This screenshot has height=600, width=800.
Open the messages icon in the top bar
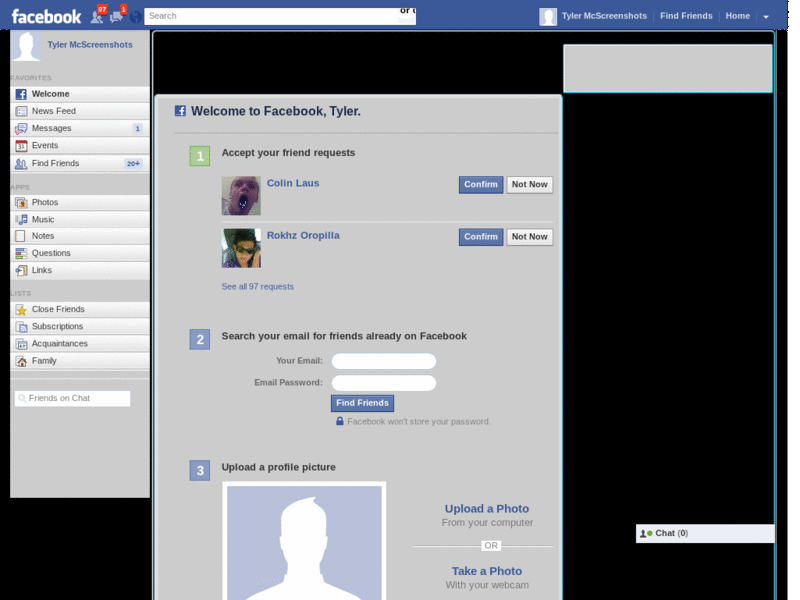pos(117,18)
